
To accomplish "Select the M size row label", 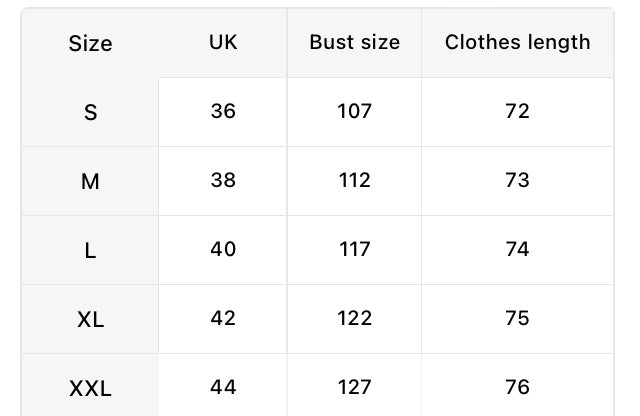I will (x=90, y=182).
